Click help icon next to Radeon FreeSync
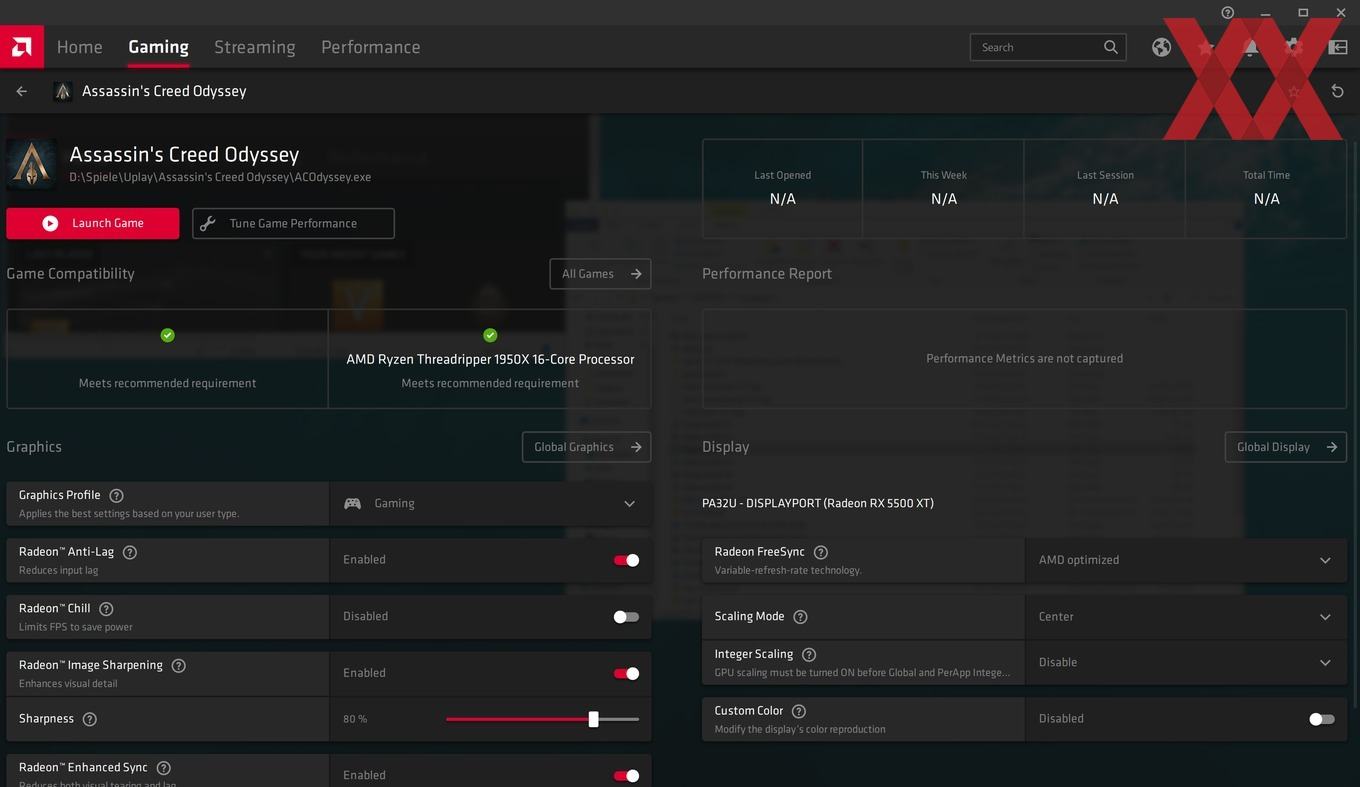 tap(821, 552)
